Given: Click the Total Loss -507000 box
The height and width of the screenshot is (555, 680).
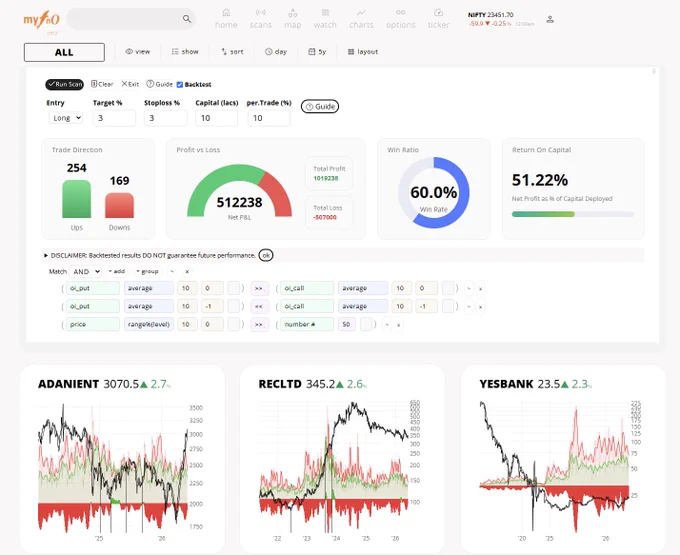Looking at the screenshot, I should pyautogui.click(x=329, y=212).
